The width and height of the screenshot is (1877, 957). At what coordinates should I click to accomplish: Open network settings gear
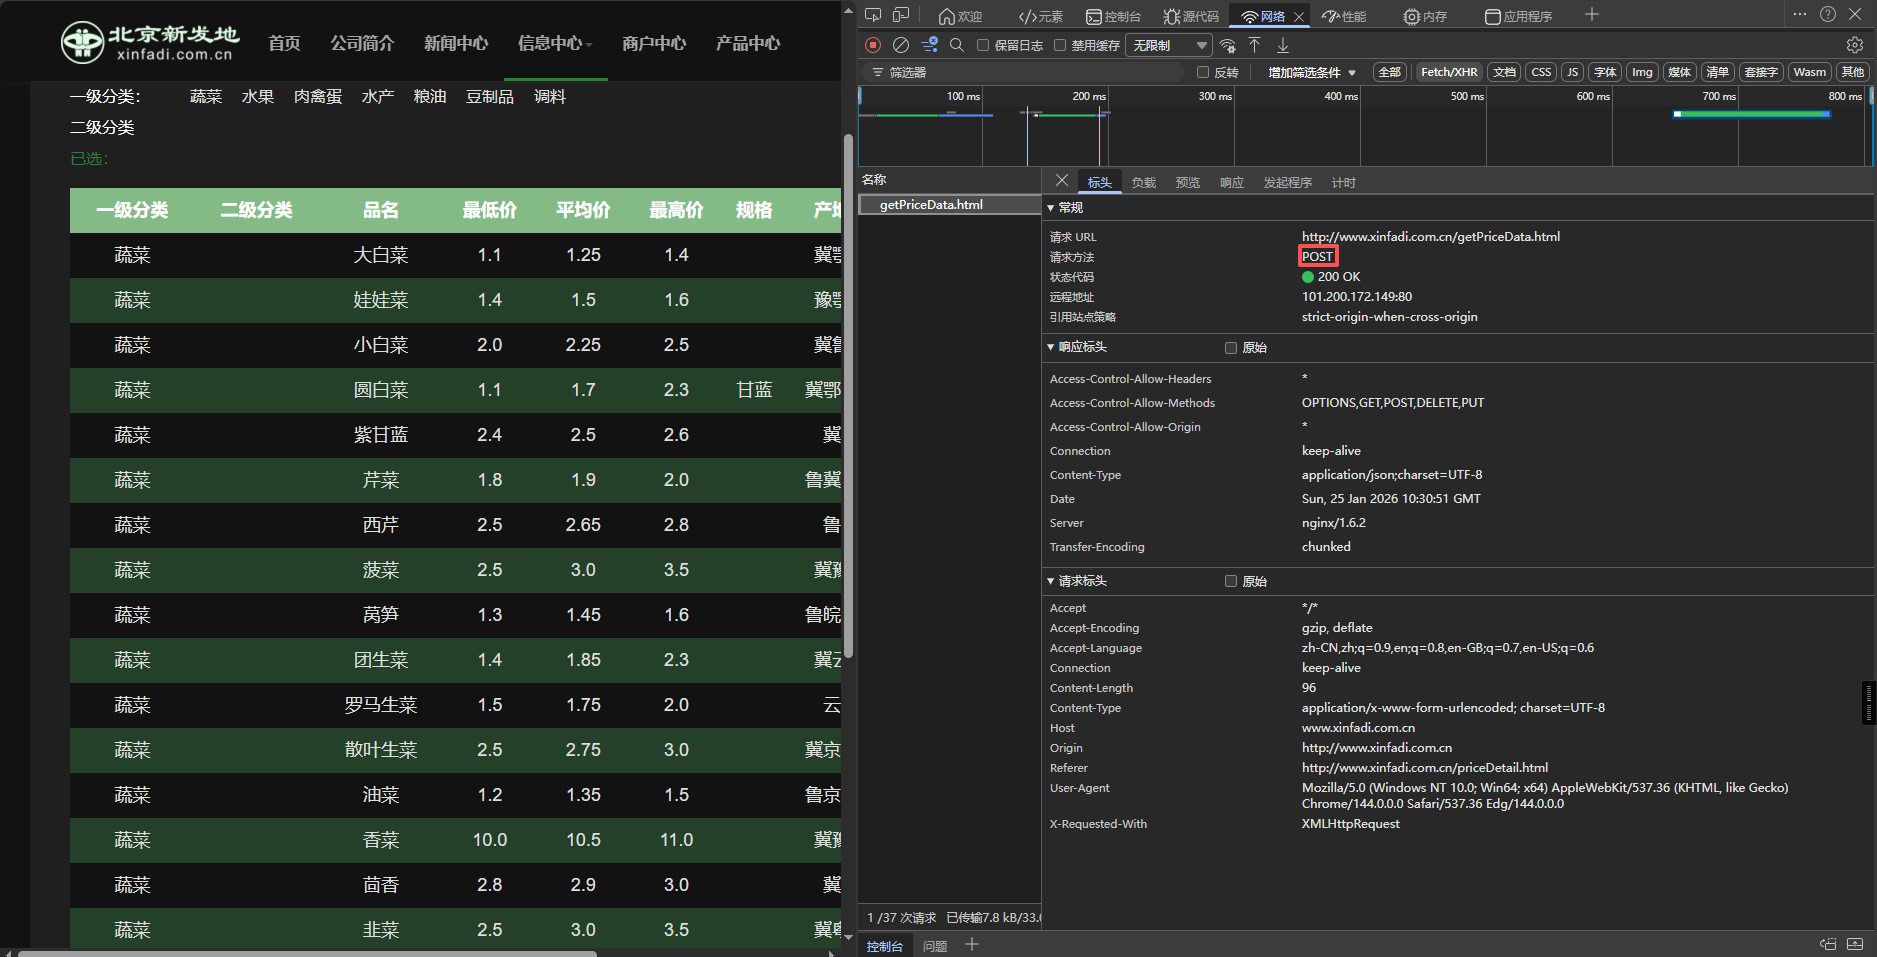coord(1854,45)
